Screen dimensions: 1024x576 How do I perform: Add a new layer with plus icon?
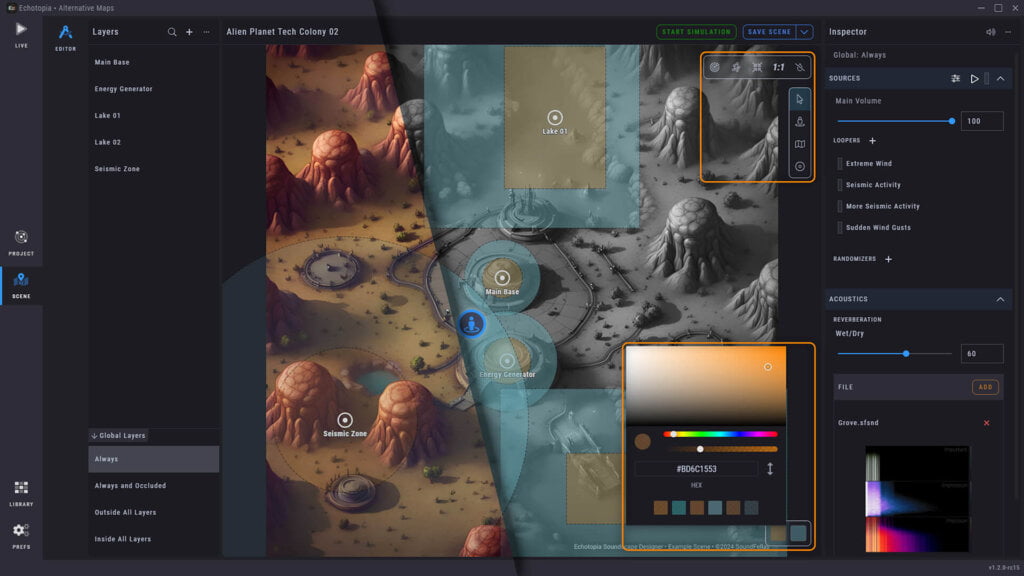[x=189, y=32]
